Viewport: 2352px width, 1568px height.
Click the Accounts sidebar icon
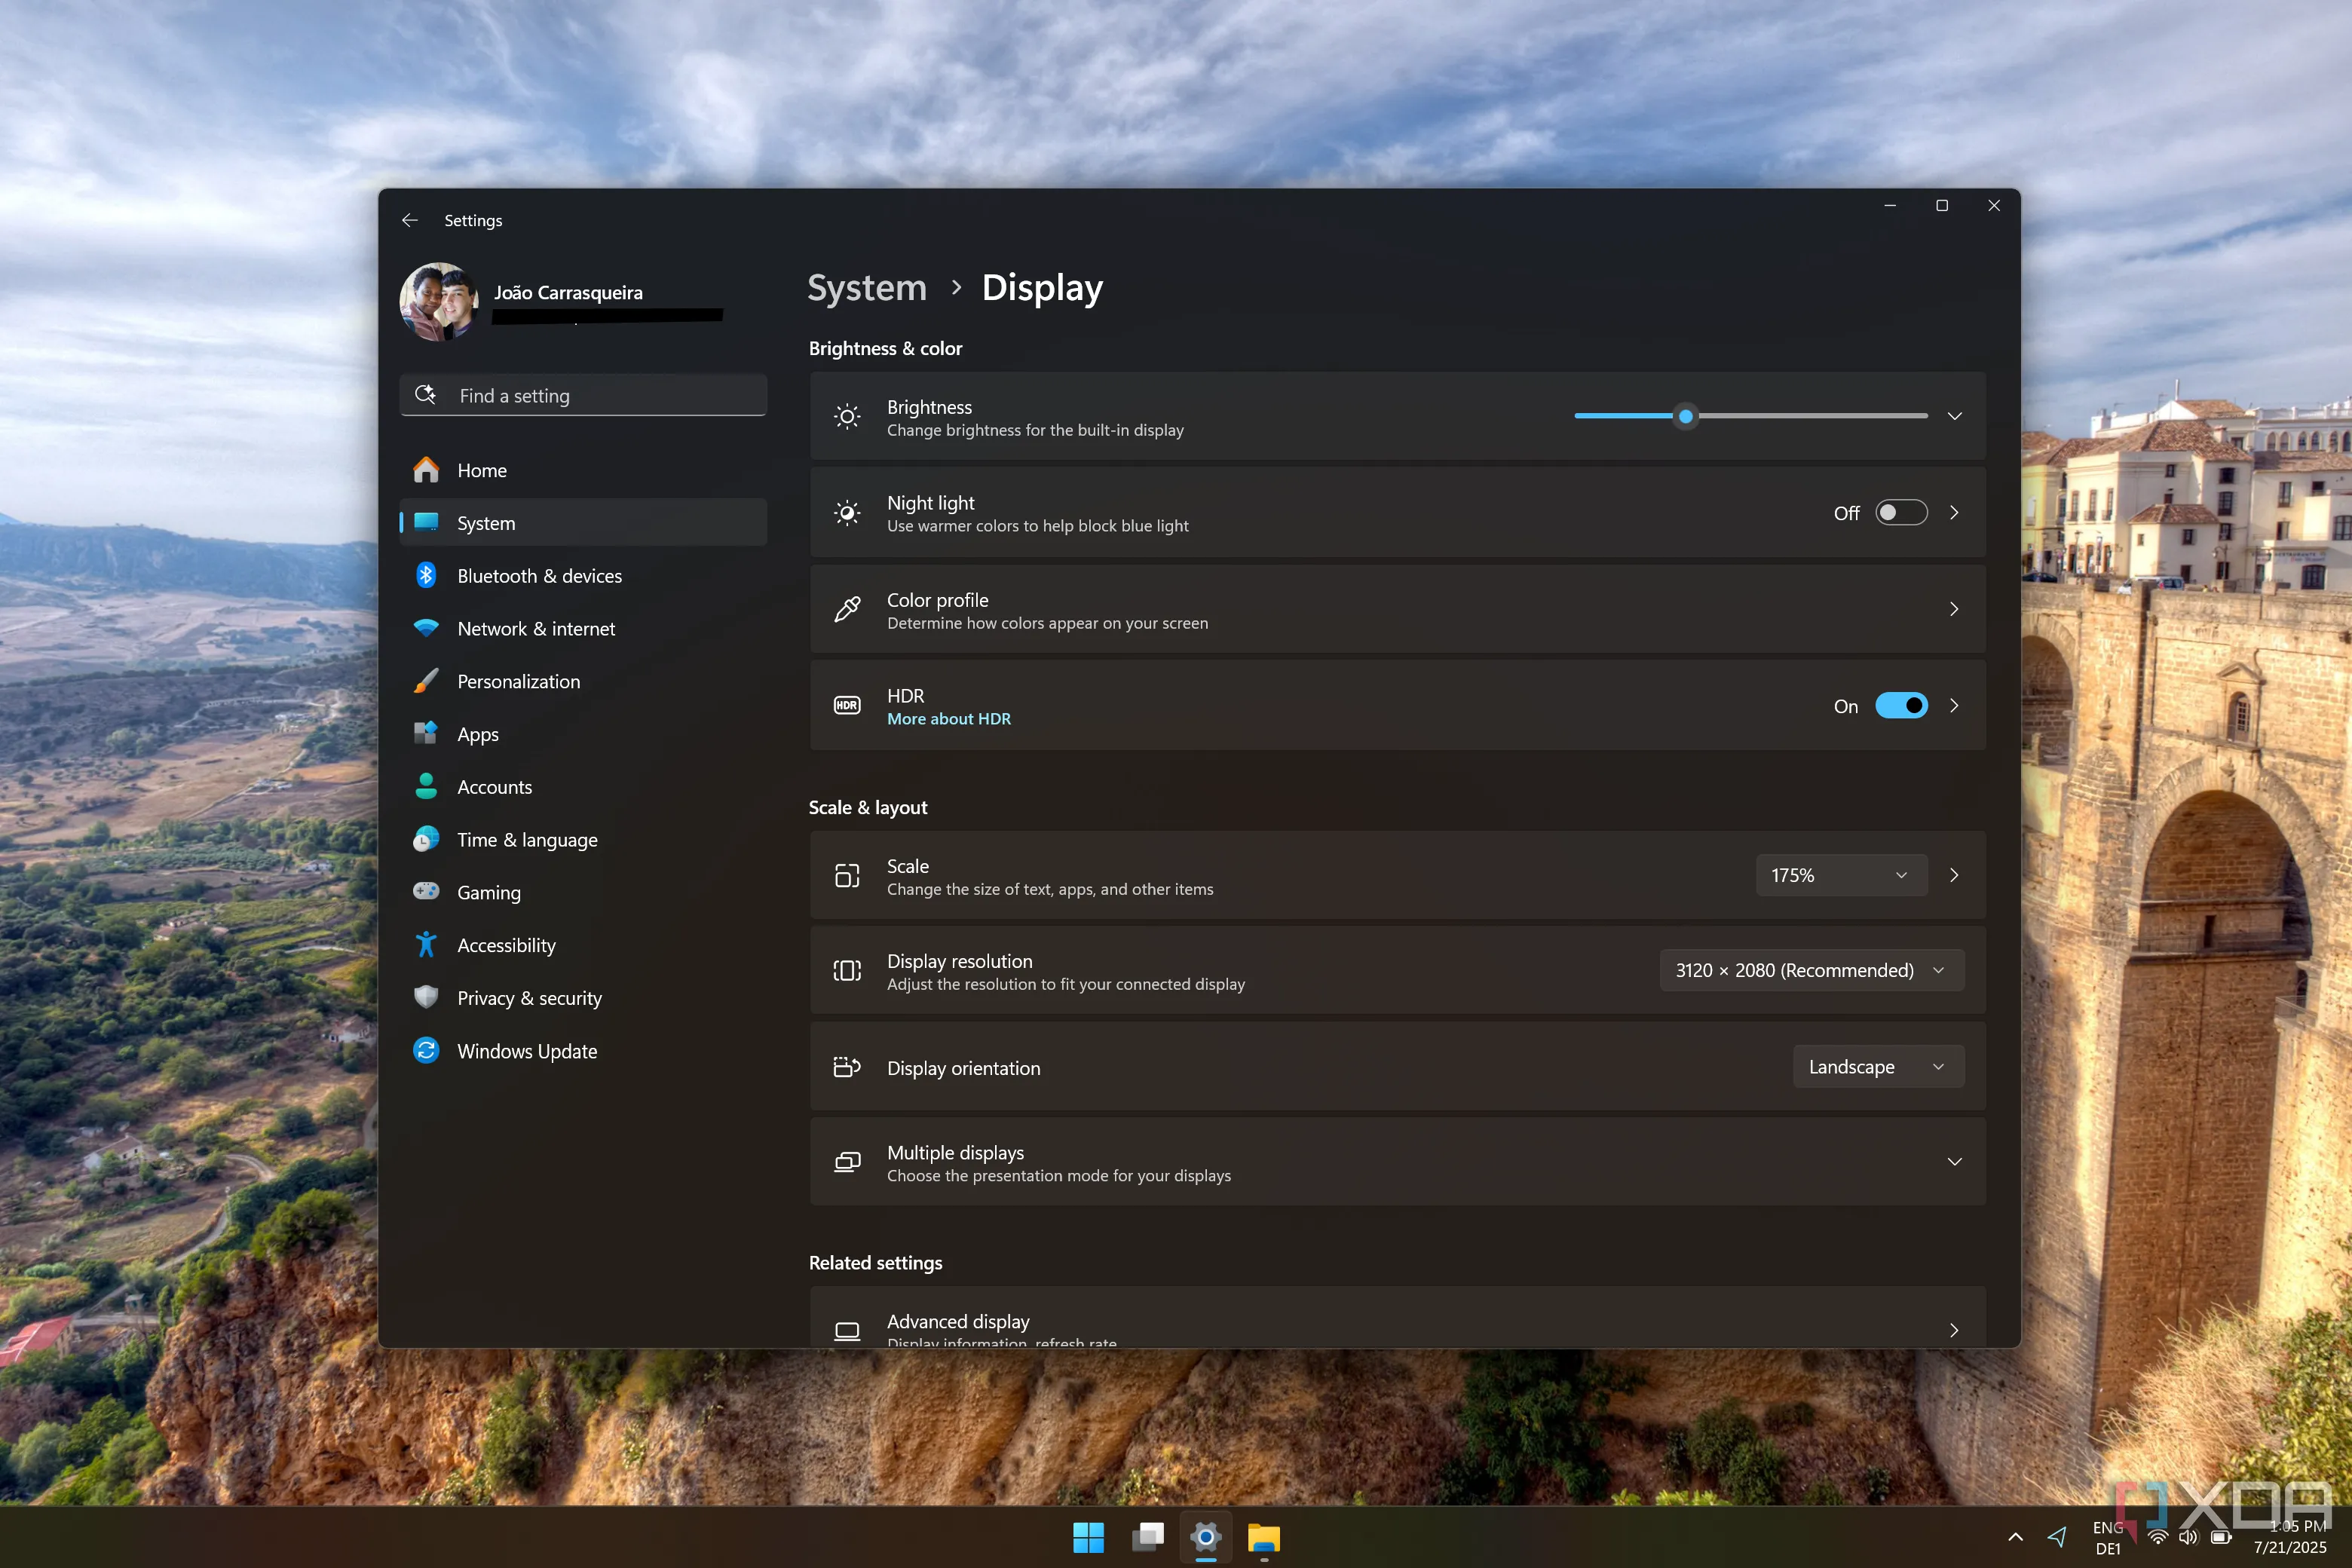427,786
